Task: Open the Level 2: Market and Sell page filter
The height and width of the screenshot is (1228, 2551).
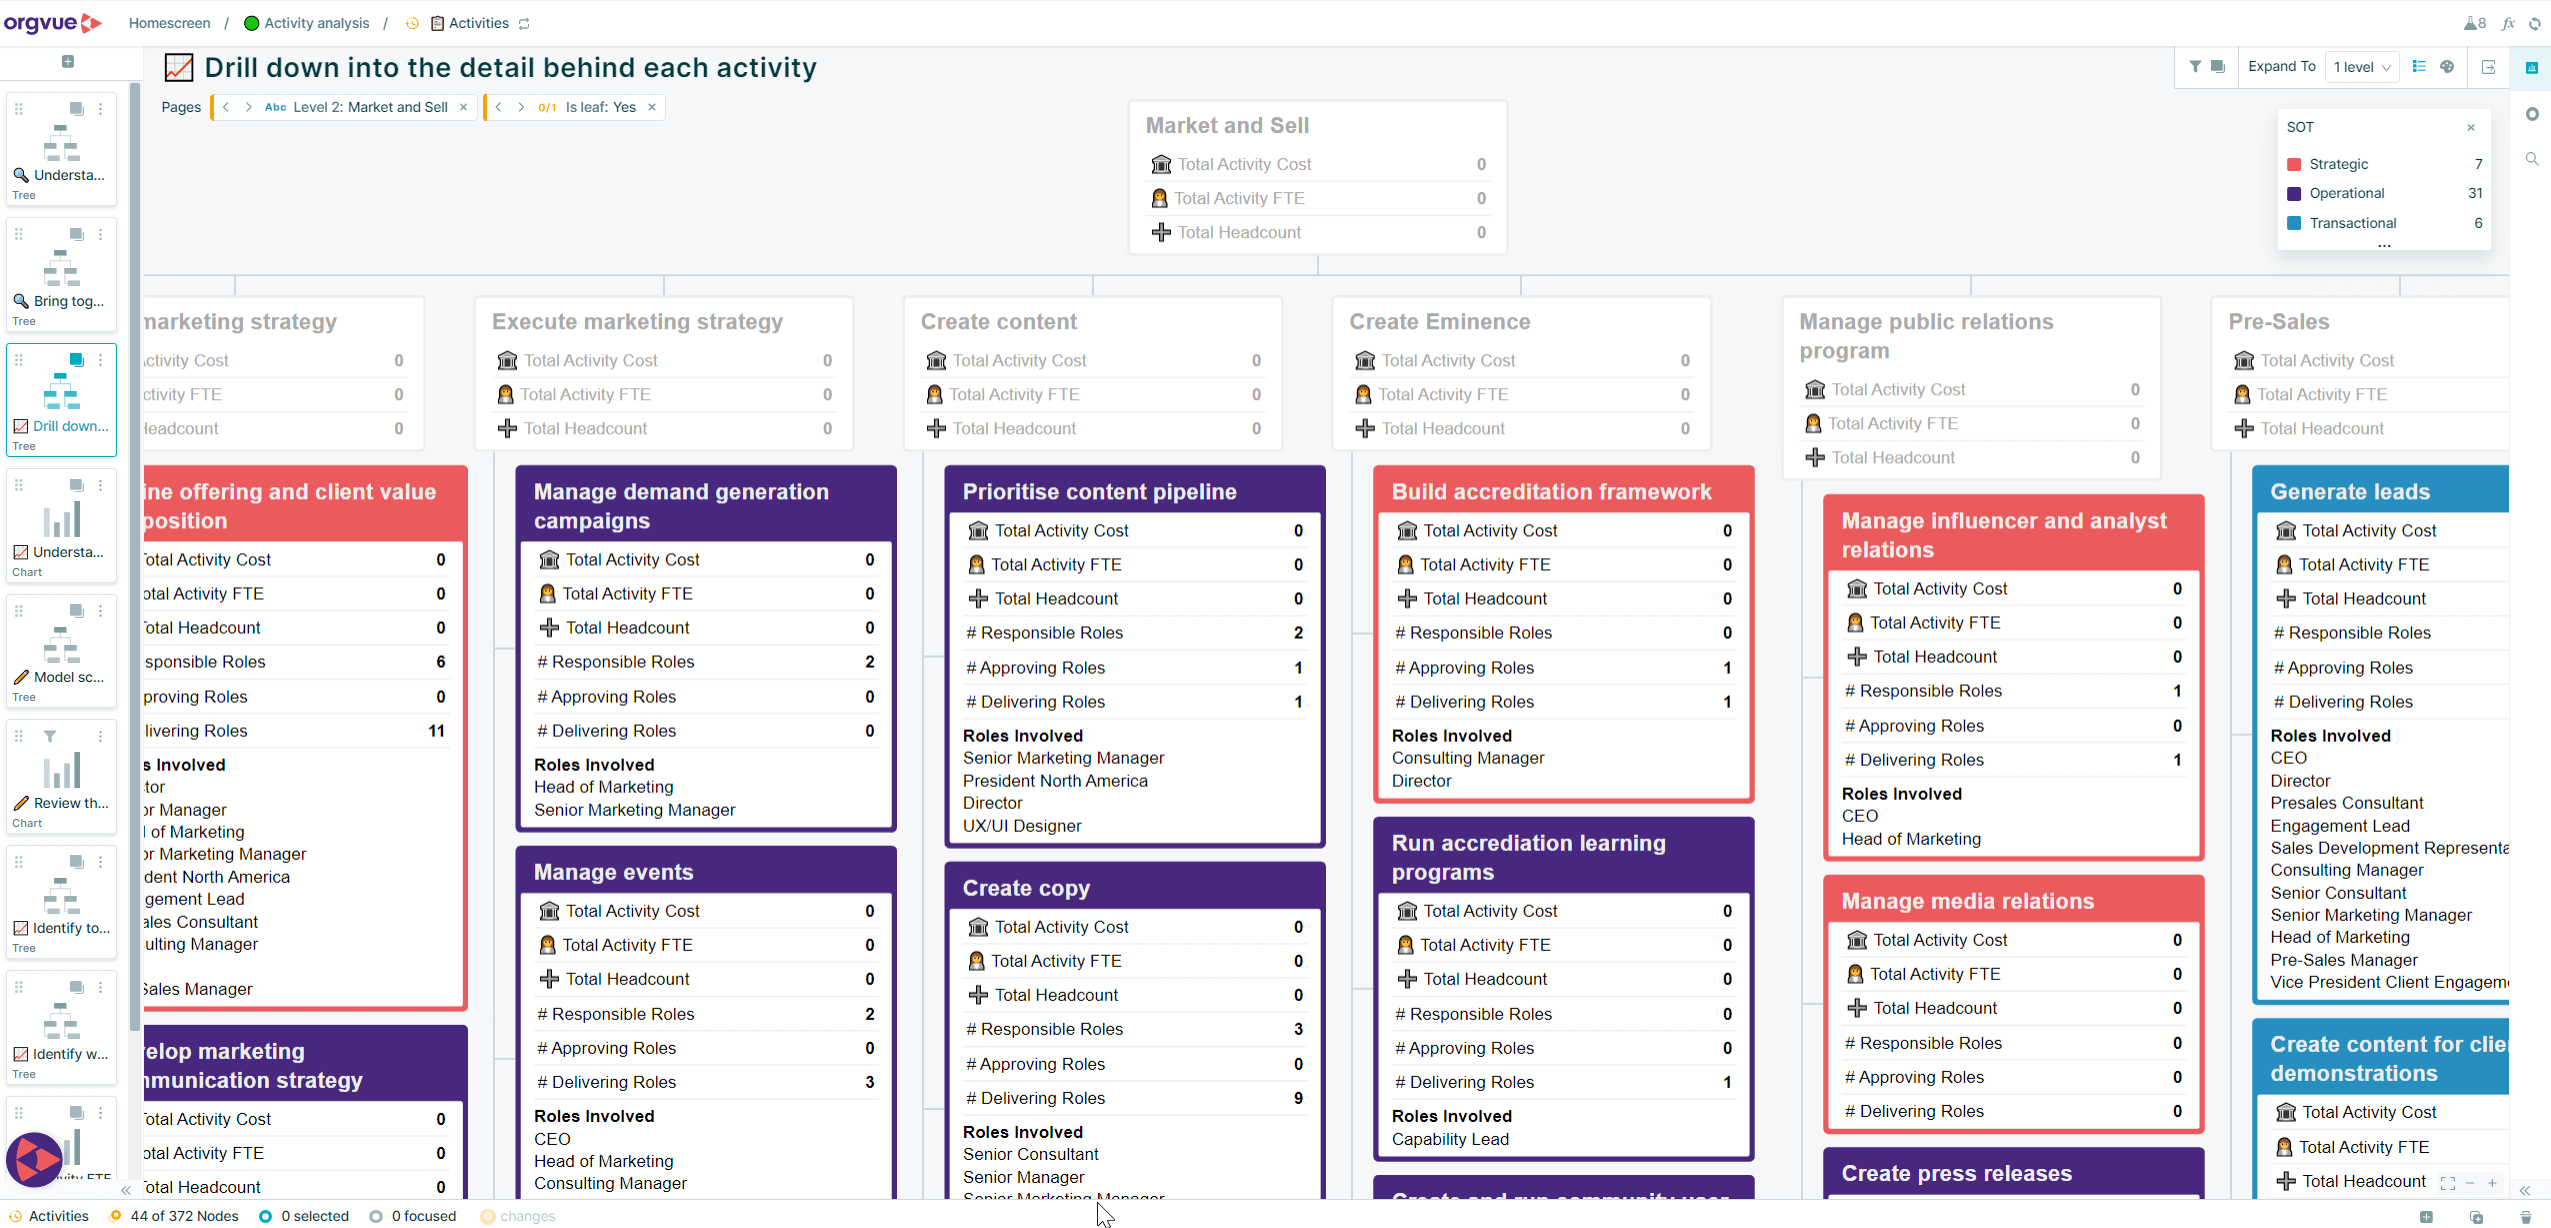Action: click(x=357, y=107)
